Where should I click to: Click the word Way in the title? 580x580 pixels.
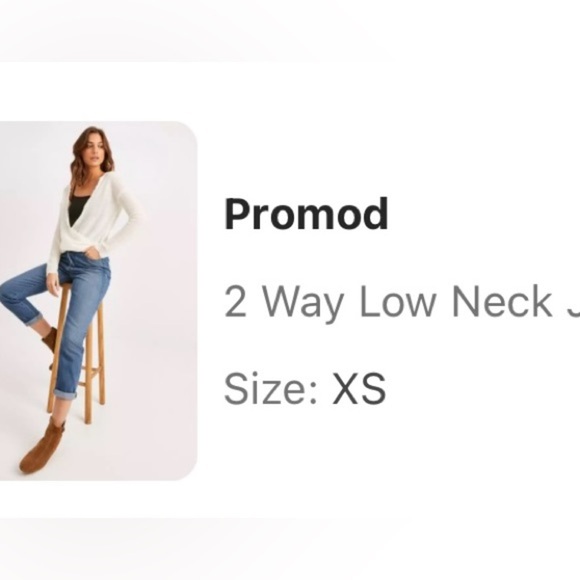tap(302, 303)
